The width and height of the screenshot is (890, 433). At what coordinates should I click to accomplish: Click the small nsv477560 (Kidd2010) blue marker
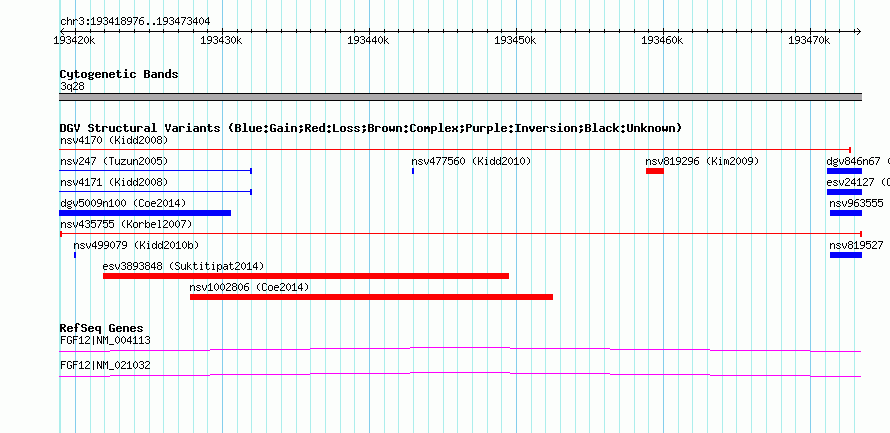point(413,171)
